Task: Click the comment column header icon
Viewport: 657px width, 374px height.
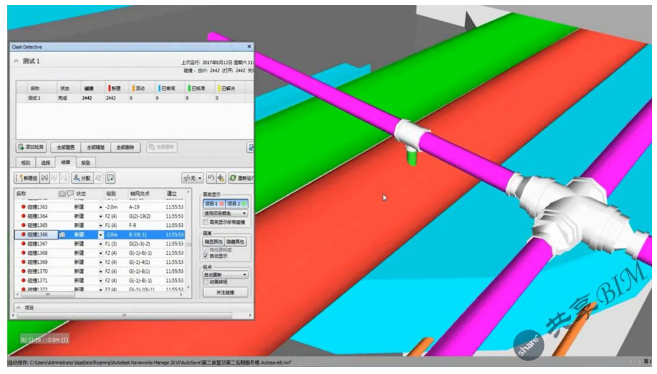Action: (x=70, y=193)
